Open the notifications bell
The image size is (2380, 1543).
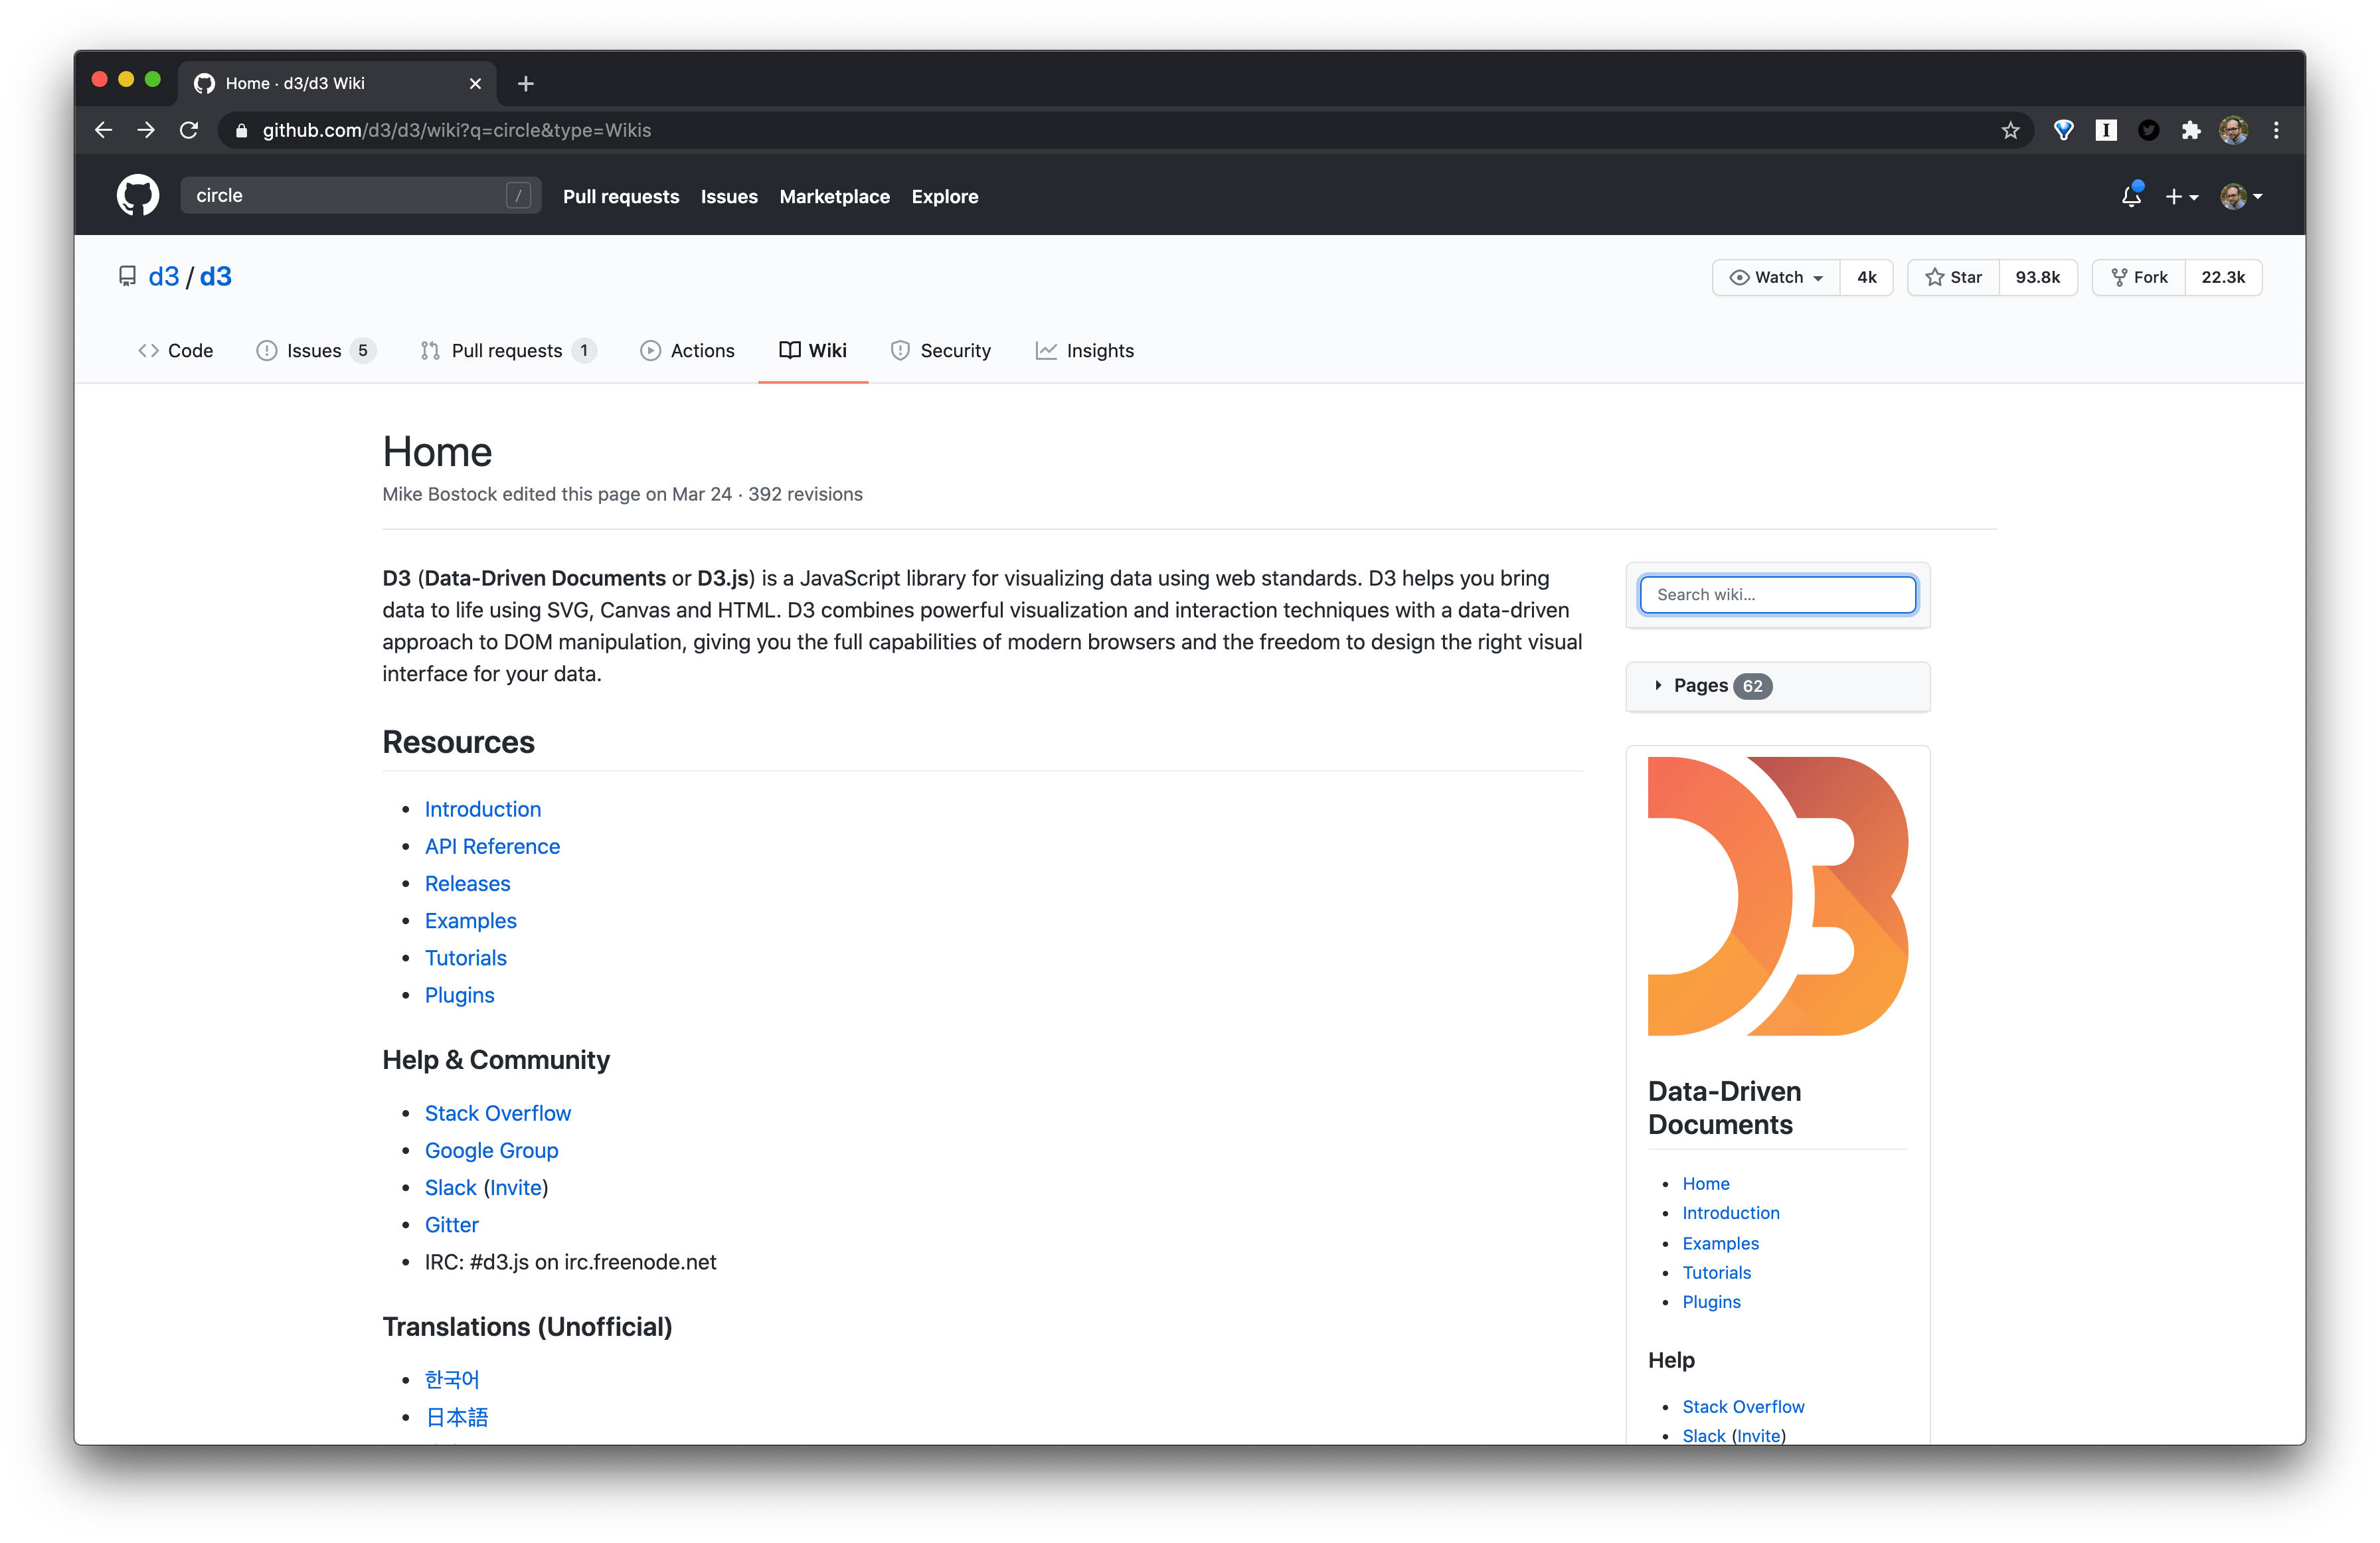(x=2130, y=197)
